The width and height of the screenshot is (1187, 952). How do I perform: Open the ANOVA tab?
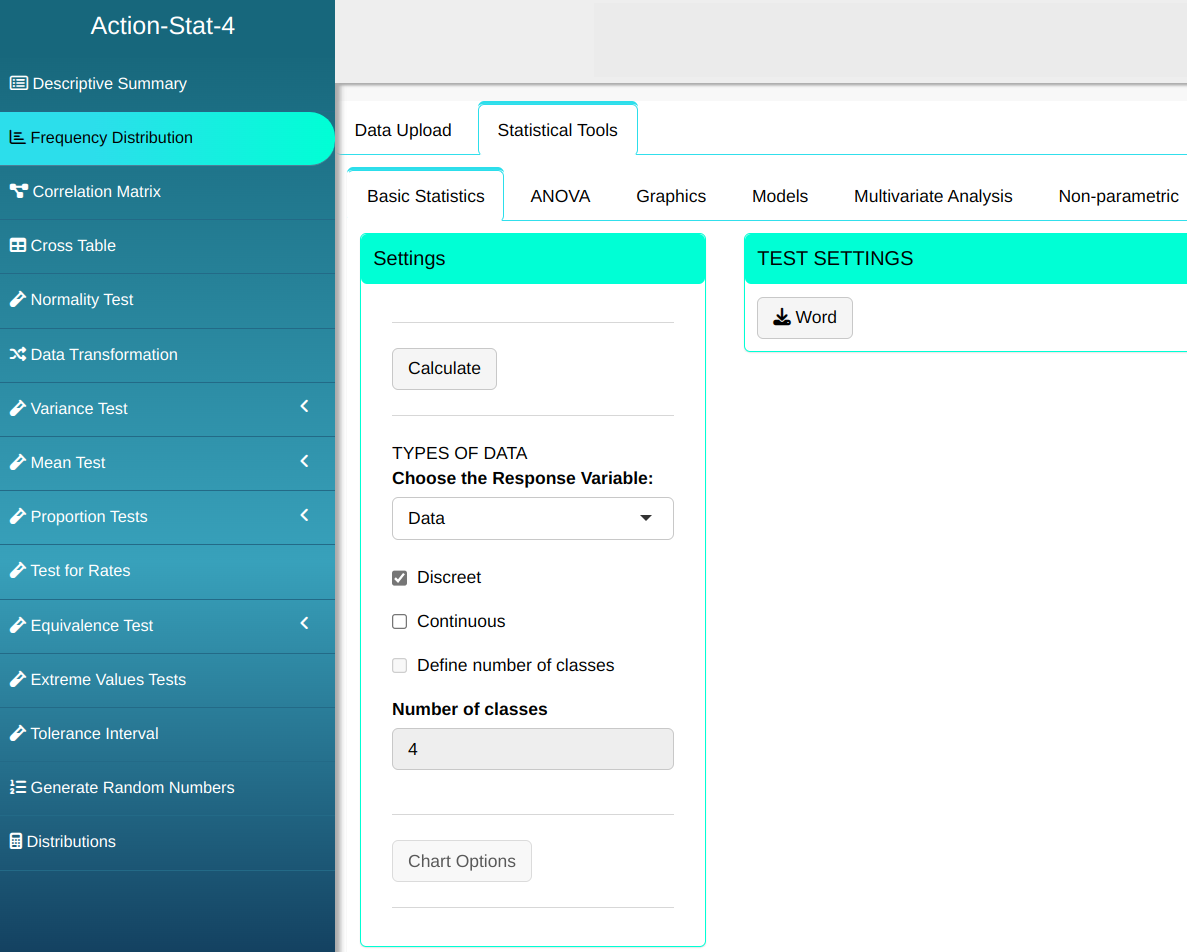pyautogui.click(x=560, y=197)
